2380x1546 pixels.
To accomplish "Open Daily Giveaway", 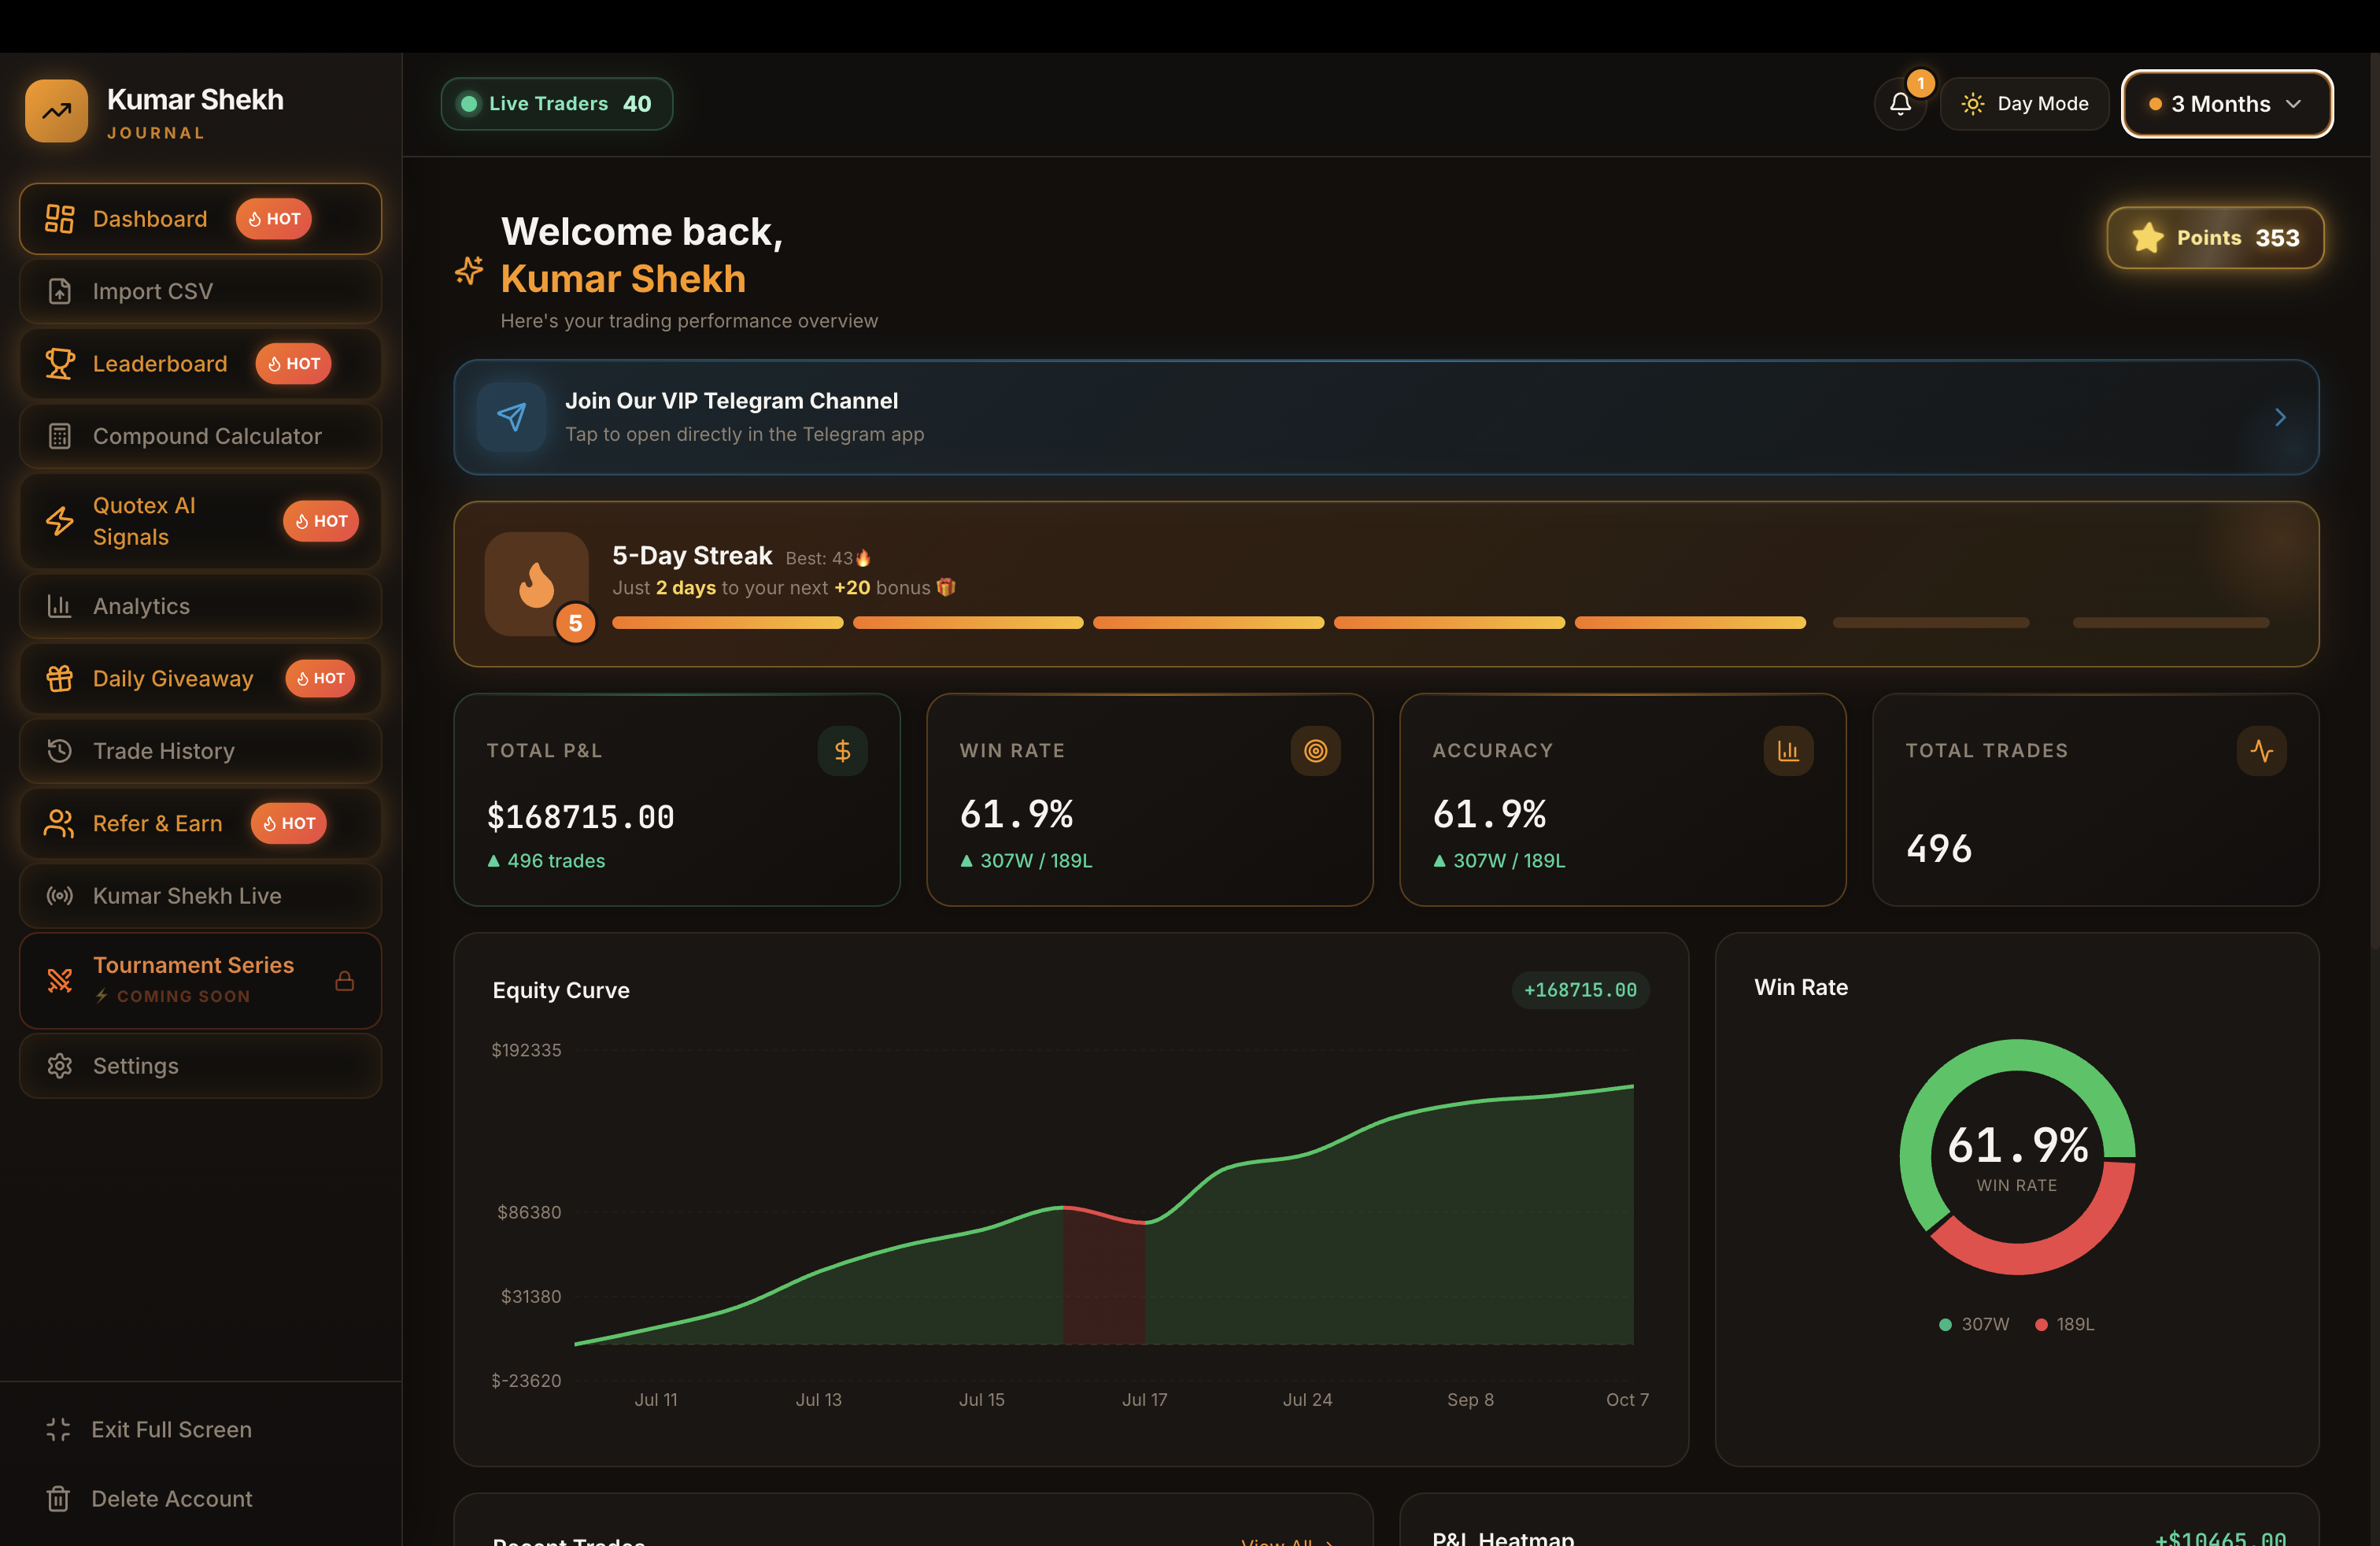I will pos(200,678).
